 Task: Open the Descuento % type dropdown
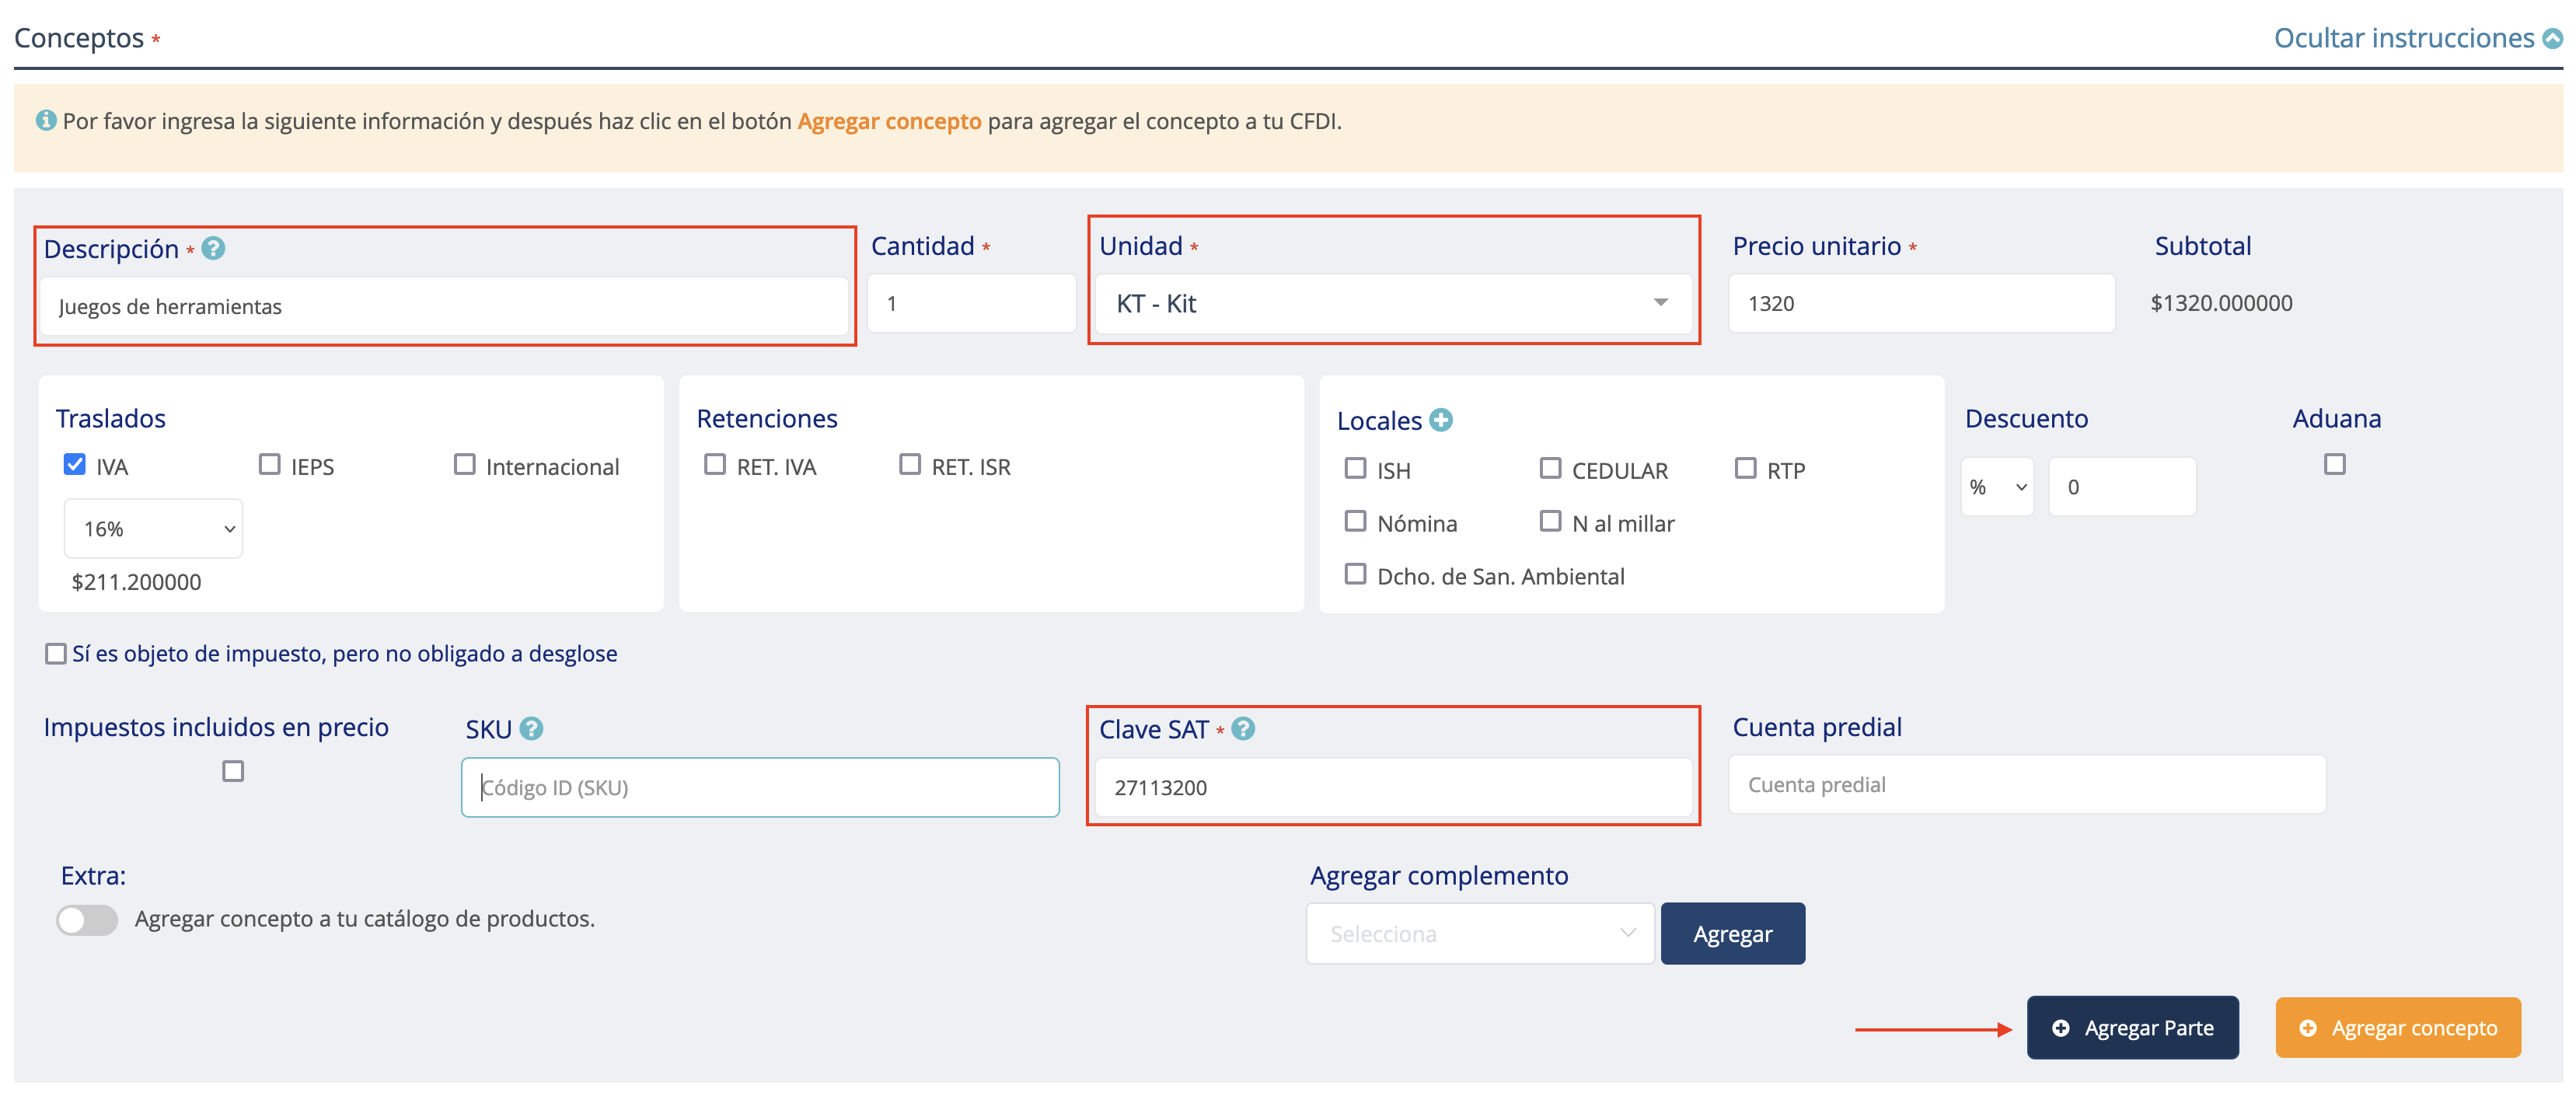(x=1997, y=487)
